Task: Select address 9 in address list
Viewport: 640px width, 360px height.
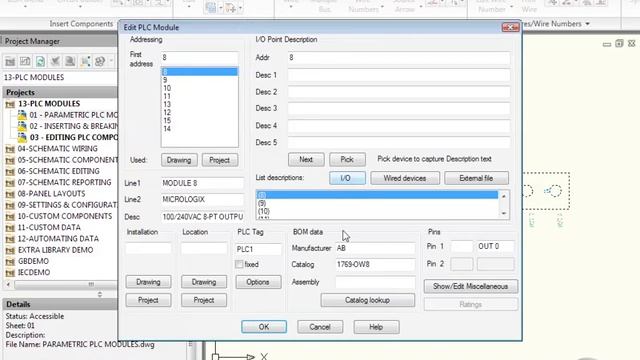Action: (199, 80)
